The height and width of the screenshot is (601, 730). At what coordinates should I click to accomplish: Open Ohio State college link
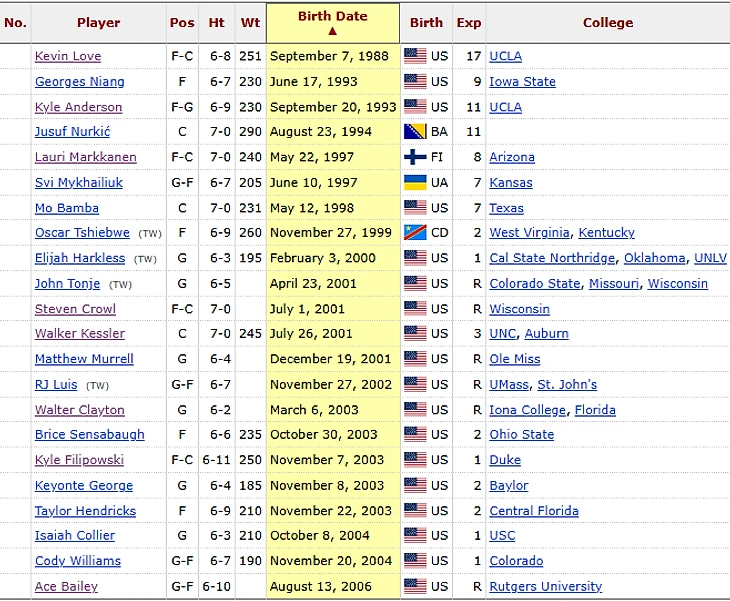pos(522,435)
